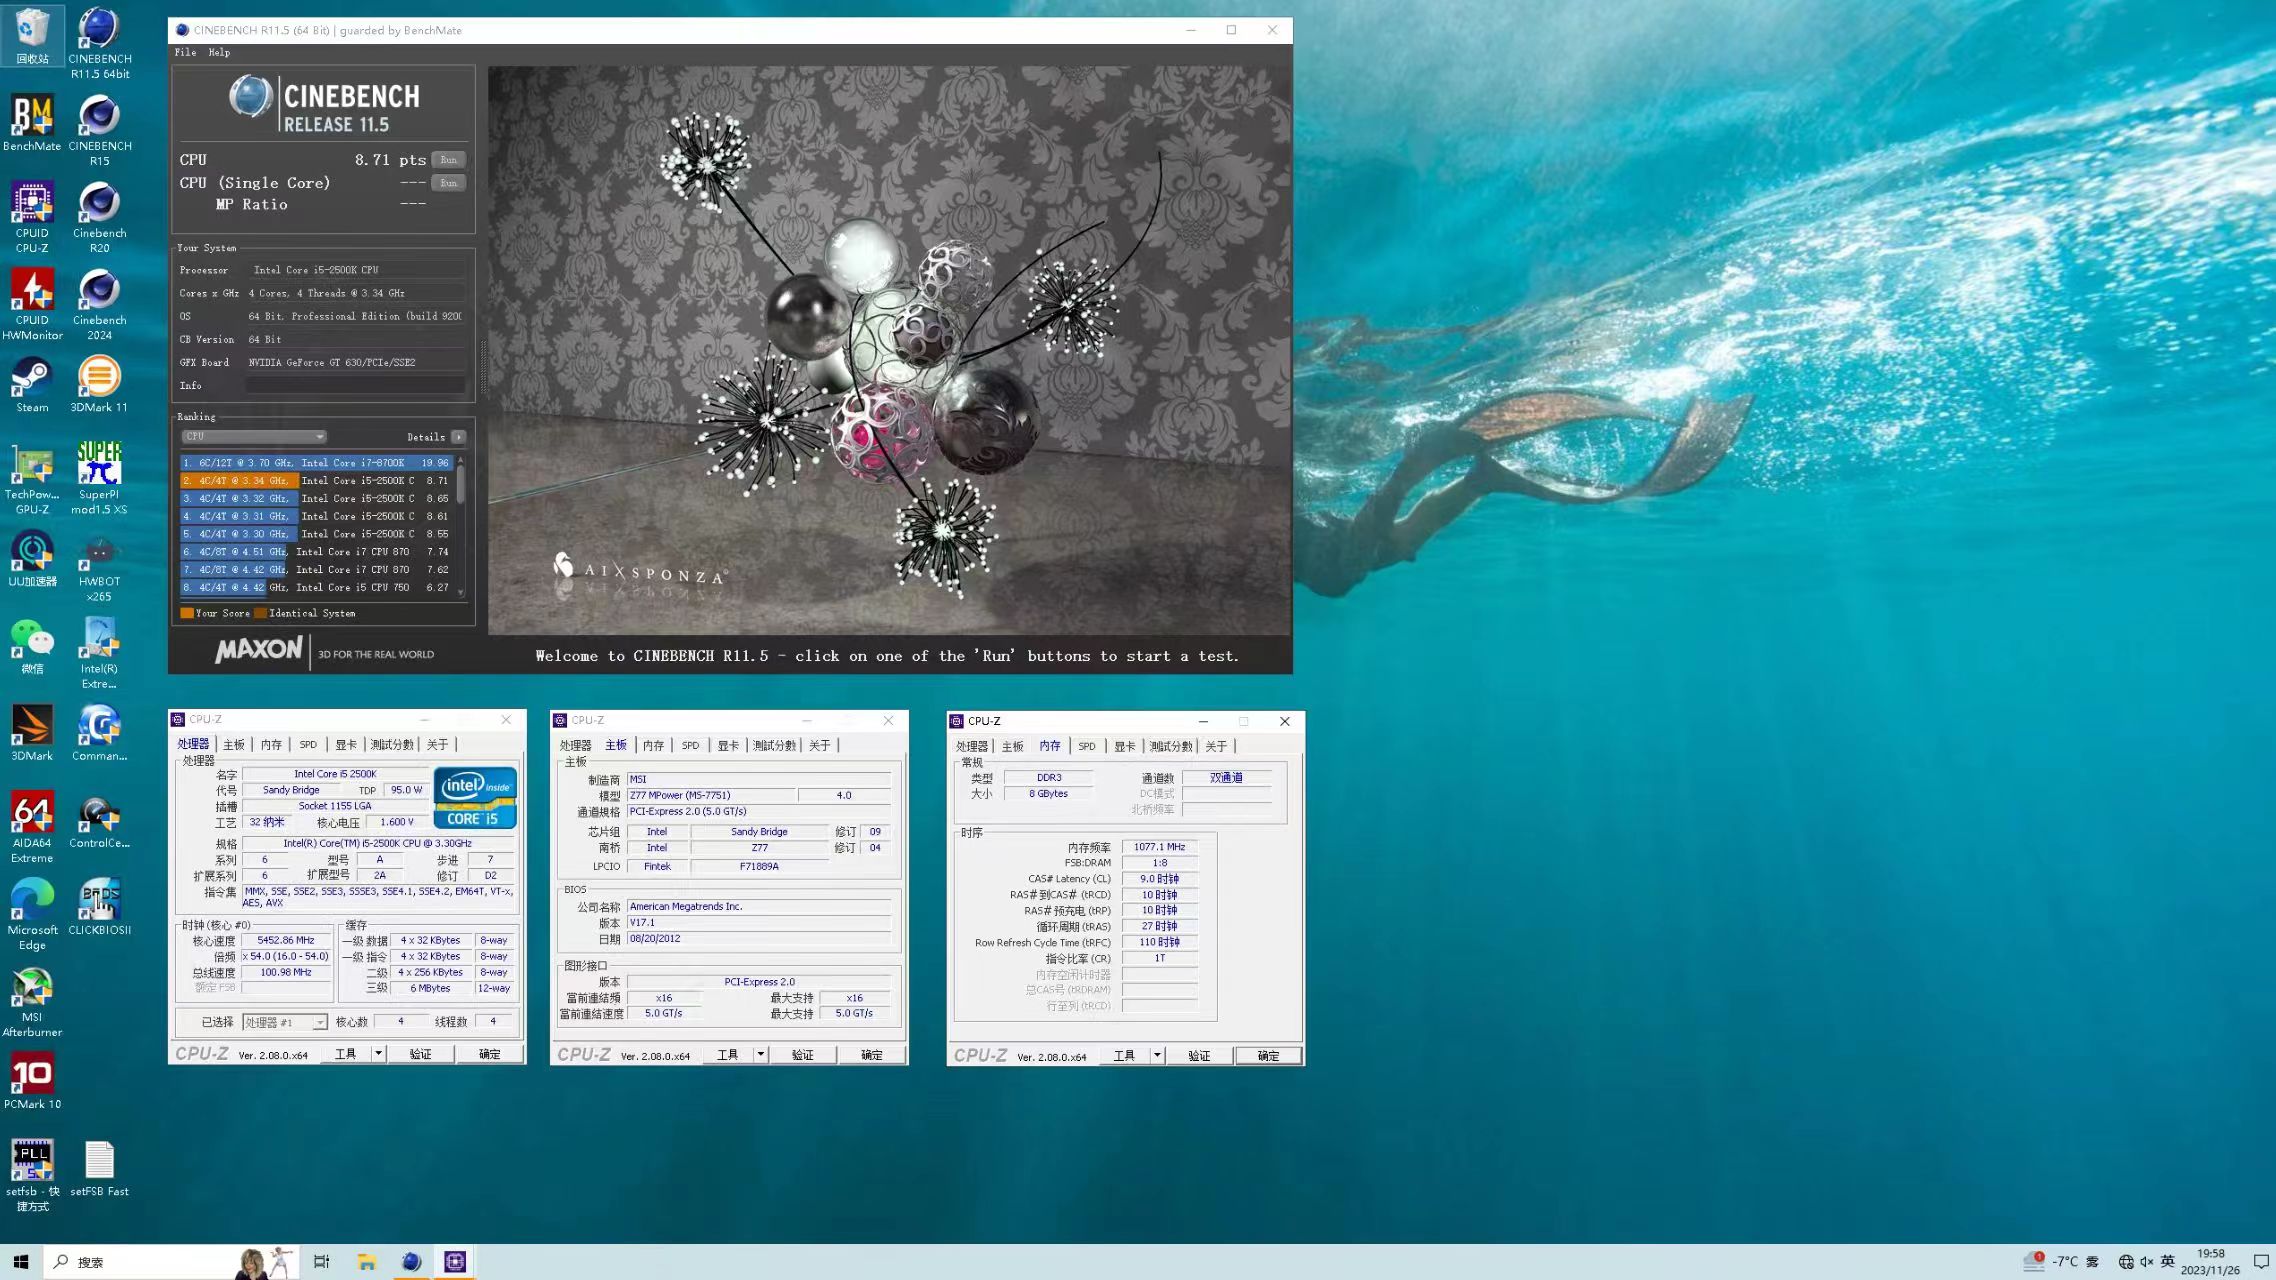
Task: Launch HWBOT x265 desktop icon
Action: [x=99, y=566]
